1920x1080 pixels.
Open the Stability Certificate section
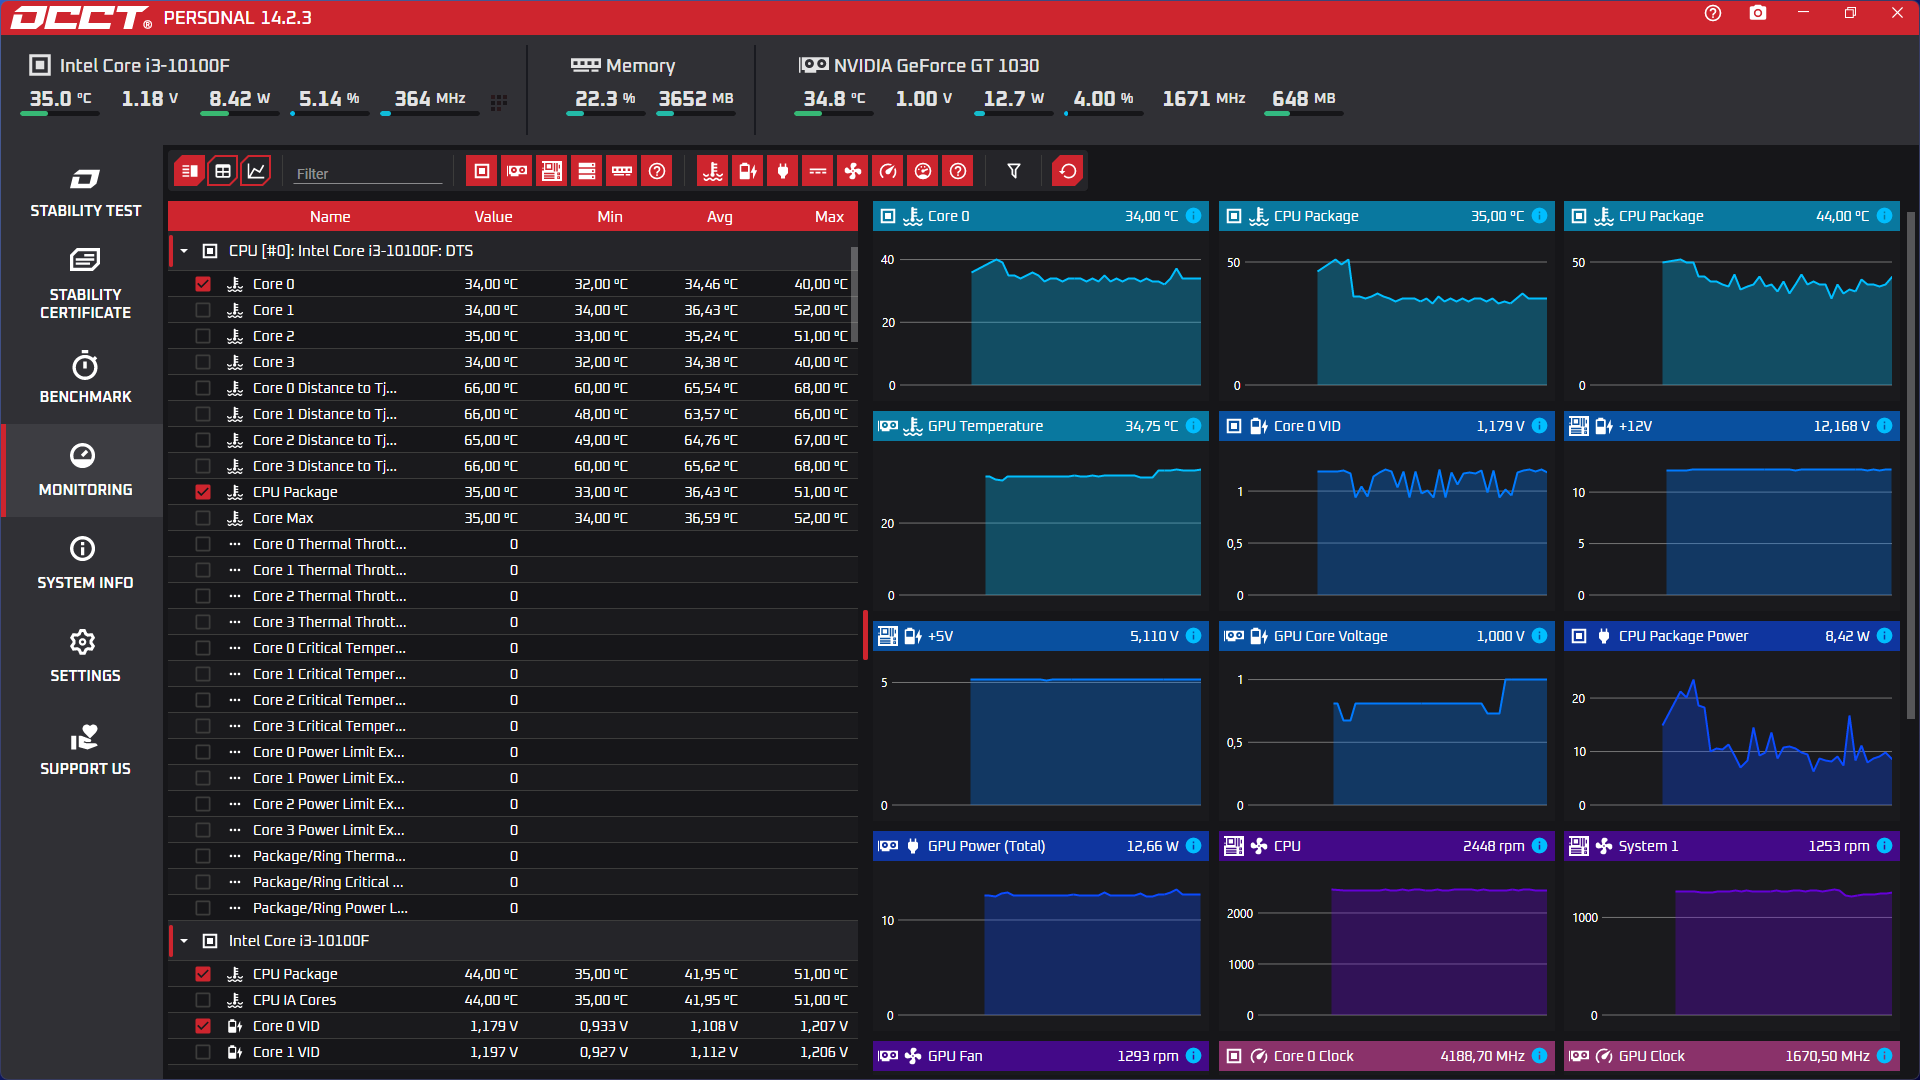pos(85,284)
